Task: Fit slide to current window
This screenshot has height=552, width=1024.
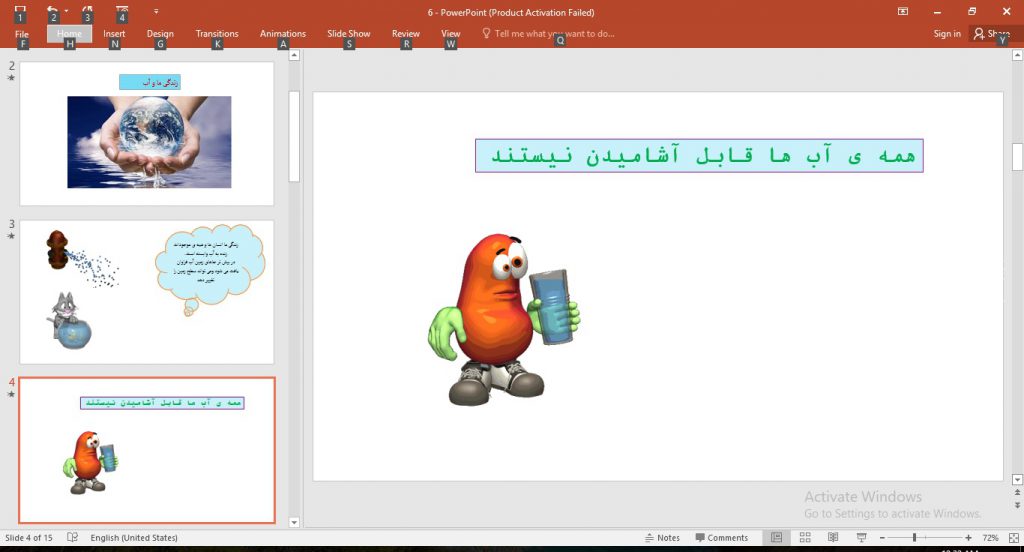Action: [x=1012, y=538]
